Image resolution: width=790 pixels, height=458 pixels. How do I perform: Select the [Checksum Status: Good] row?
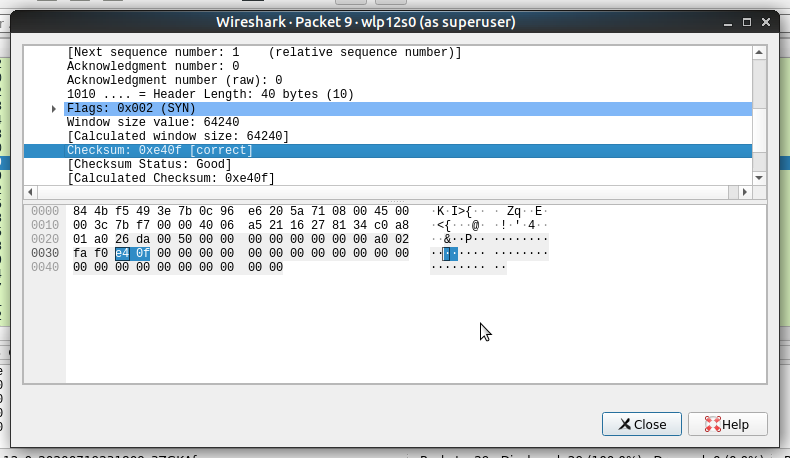388,164
